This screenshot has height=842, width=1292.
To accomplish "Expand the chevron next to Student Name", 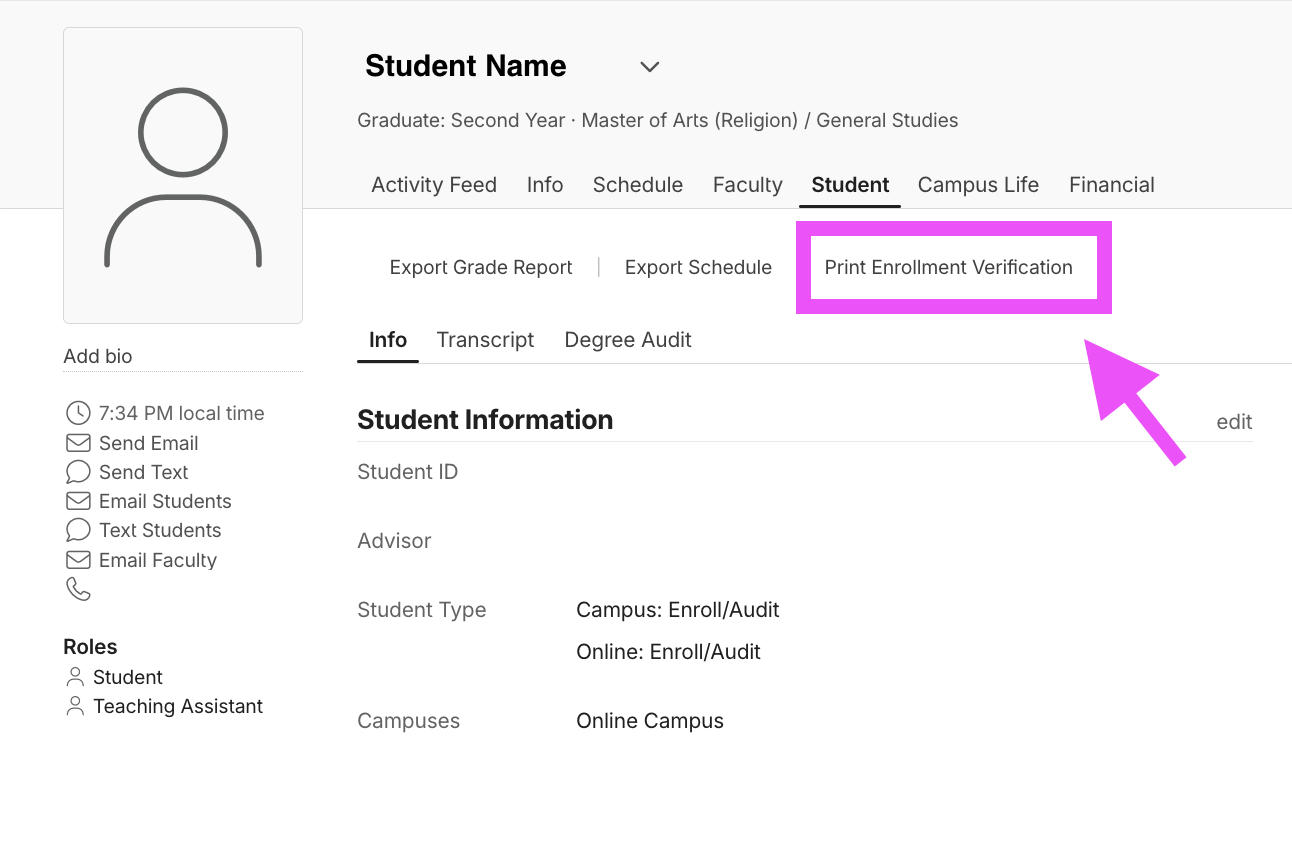I will tap(650, 67).
